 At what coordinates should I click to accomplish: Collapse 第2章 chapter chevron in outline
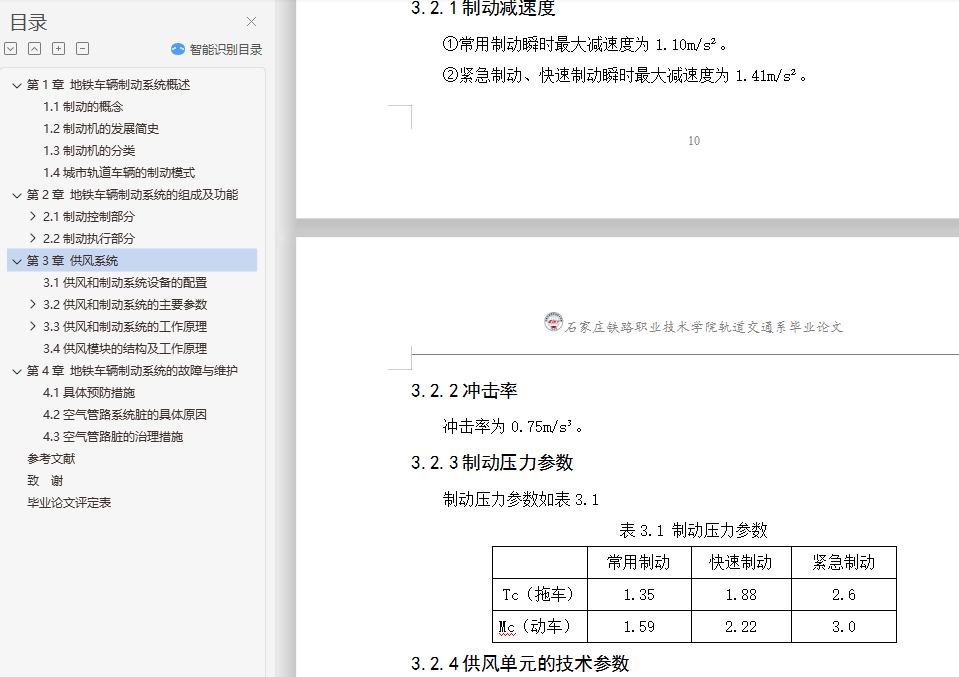pyautogui.click(x=17, y=195)
